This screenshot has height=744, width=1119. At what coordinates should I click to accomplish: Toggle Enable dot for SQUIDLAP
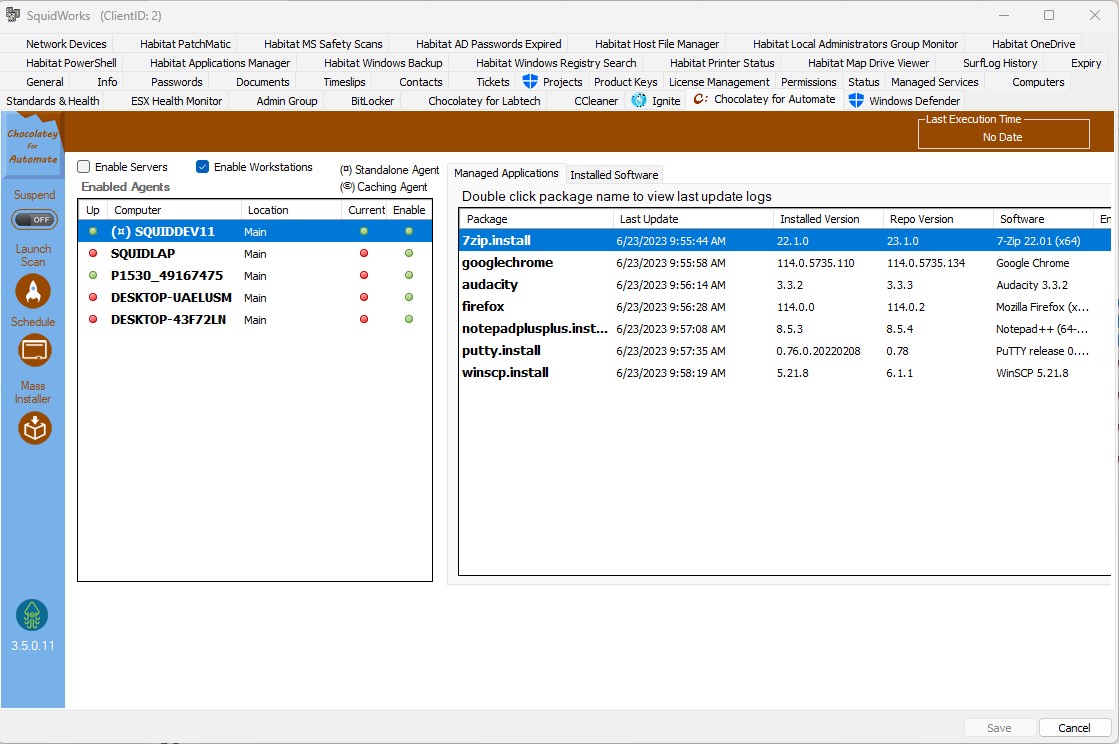click(x=409, y=253)
